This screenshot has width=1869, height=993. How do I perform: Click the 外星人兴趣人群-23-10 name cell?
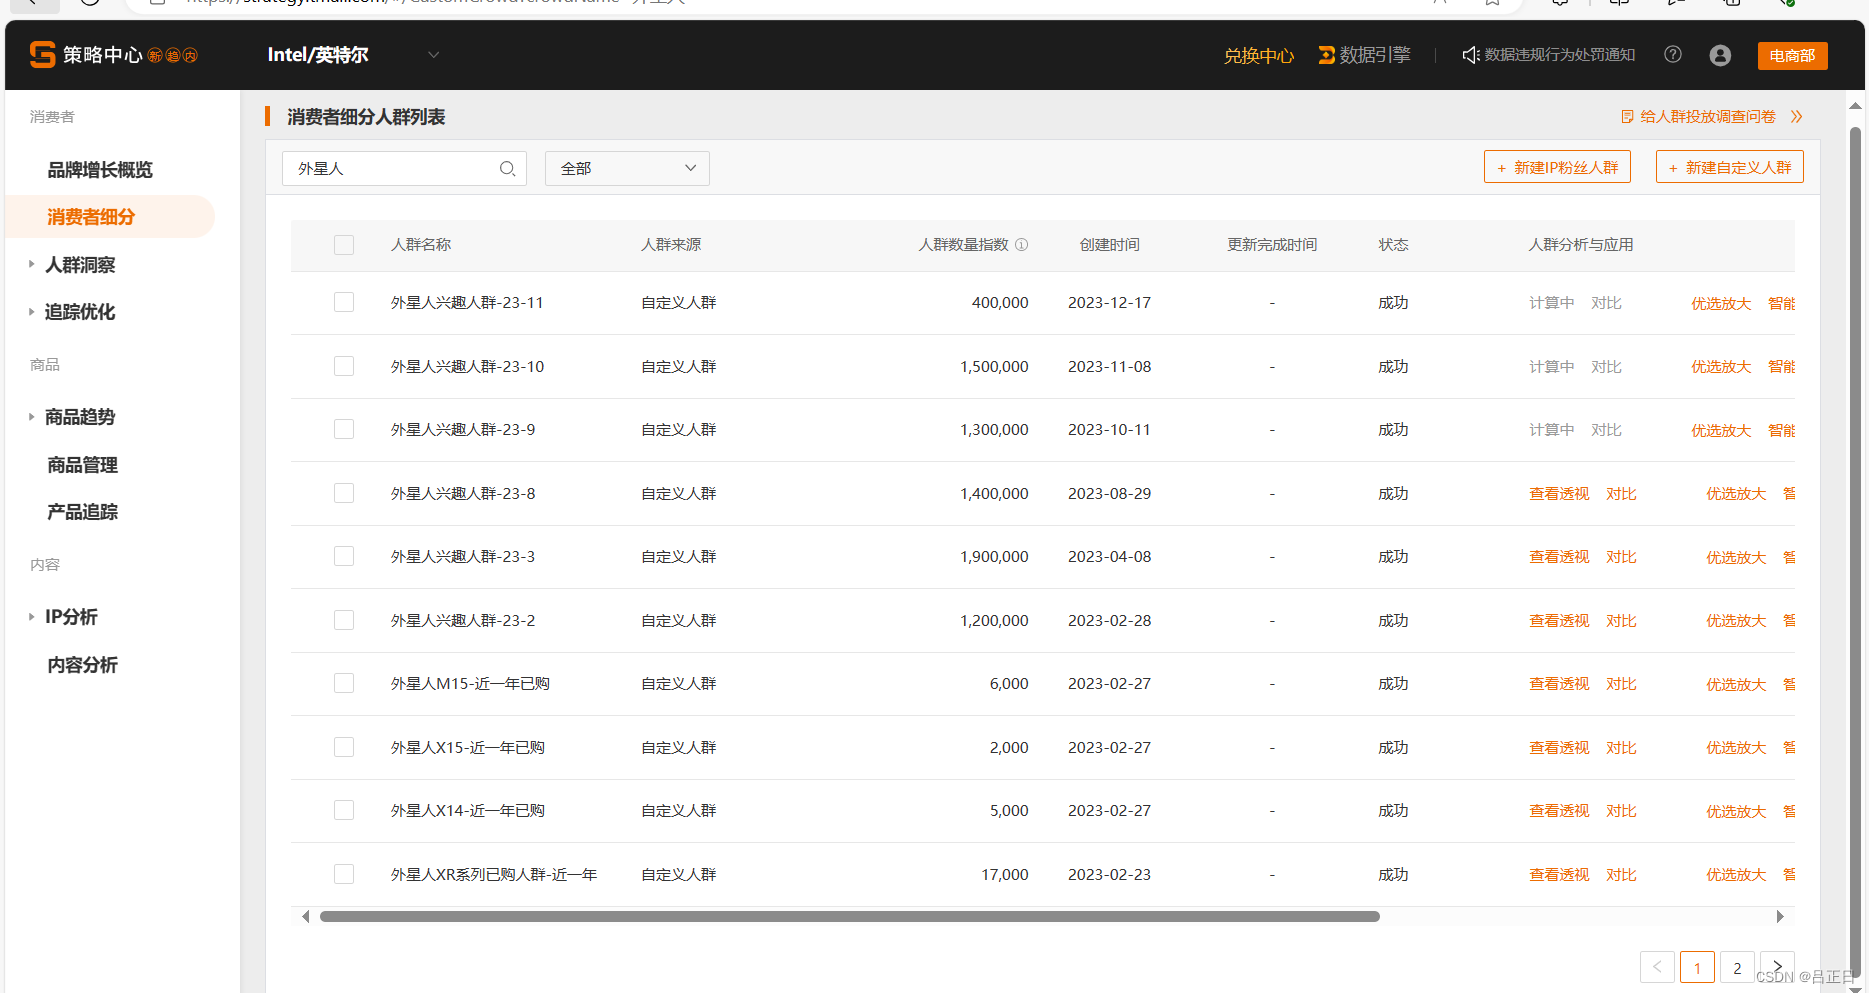(467, 367)
